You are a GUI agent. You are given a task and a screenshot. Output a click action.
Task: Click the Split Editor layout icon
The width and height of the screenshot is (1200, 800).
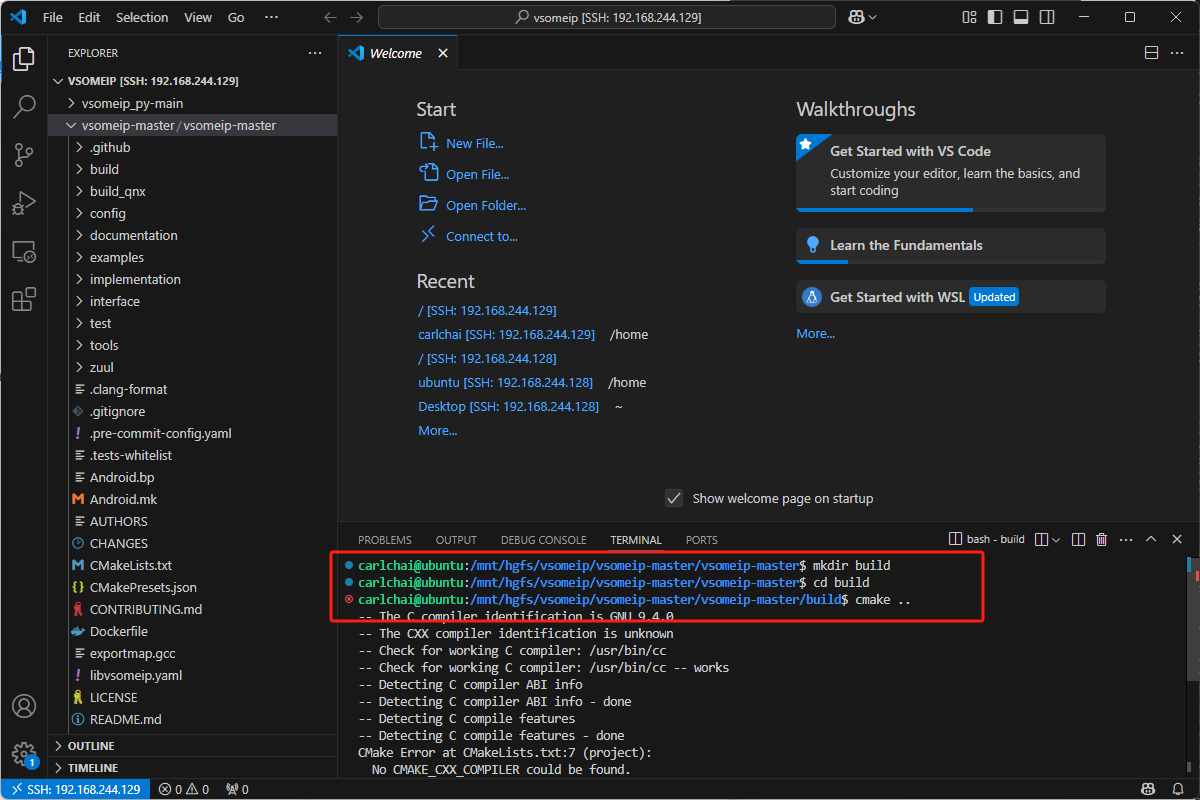pyautogui.click(x=1151, y=53)
